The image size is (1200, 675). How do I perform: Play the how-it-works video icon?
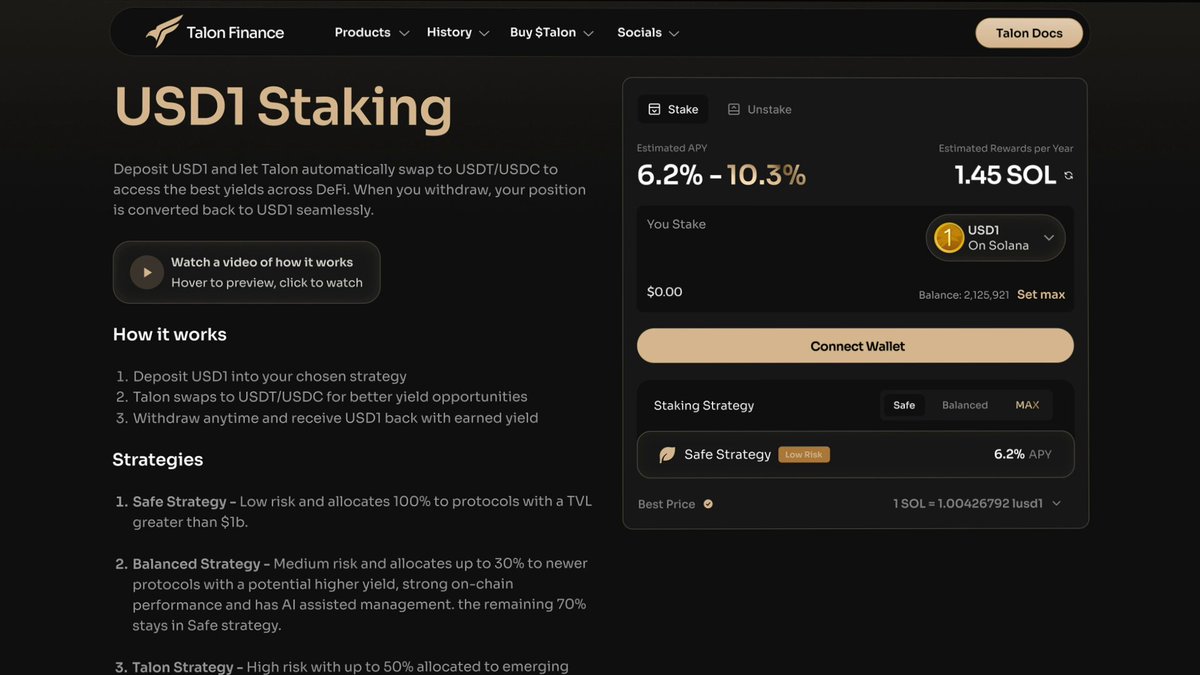(147, 272)
